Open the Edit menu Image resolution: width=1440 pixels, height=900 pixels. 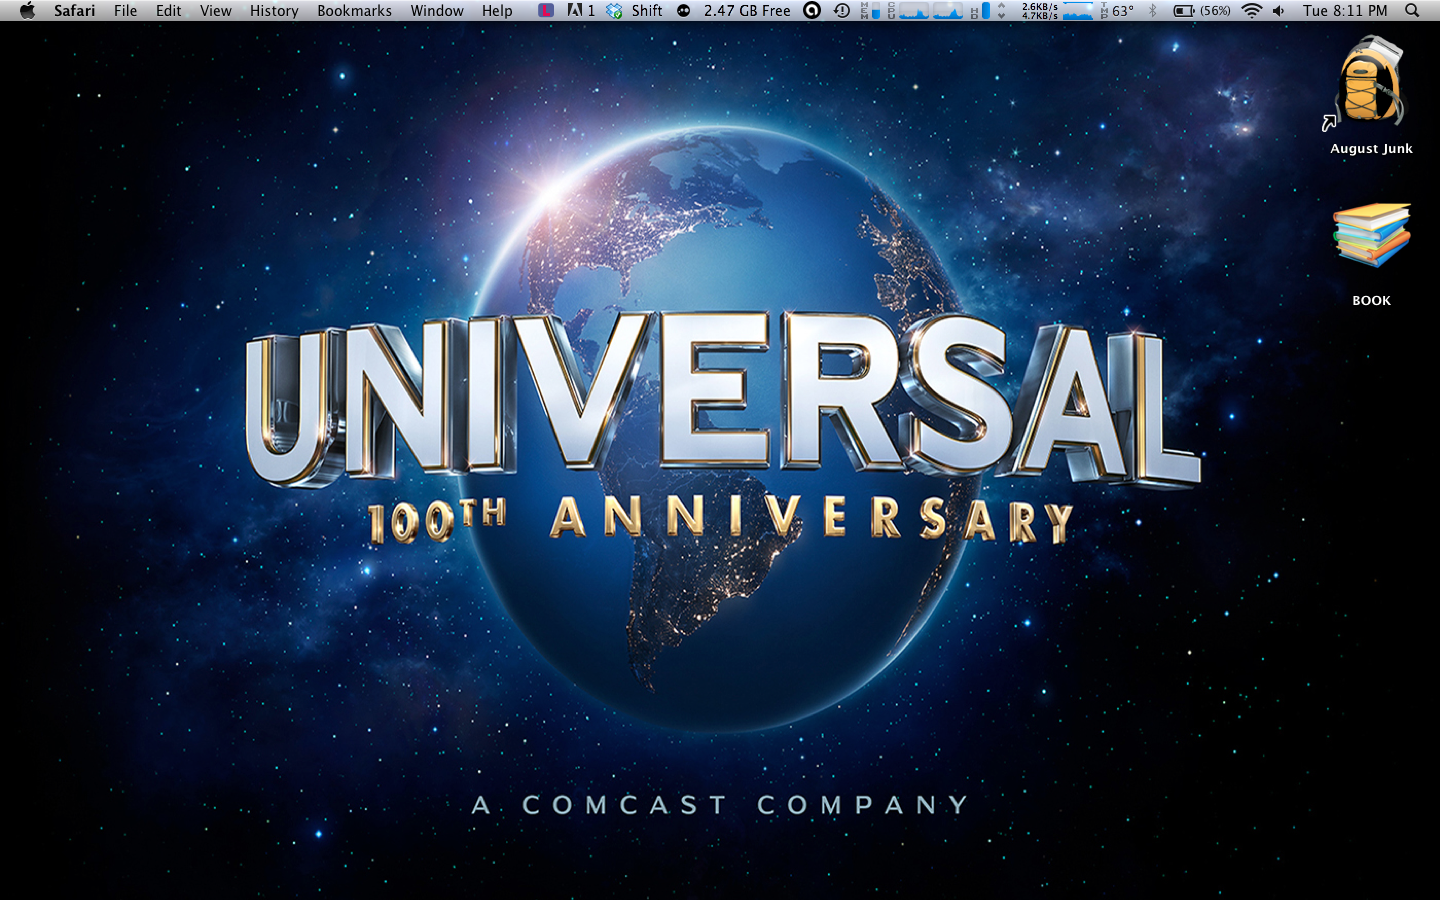click(x=168, y=10)
